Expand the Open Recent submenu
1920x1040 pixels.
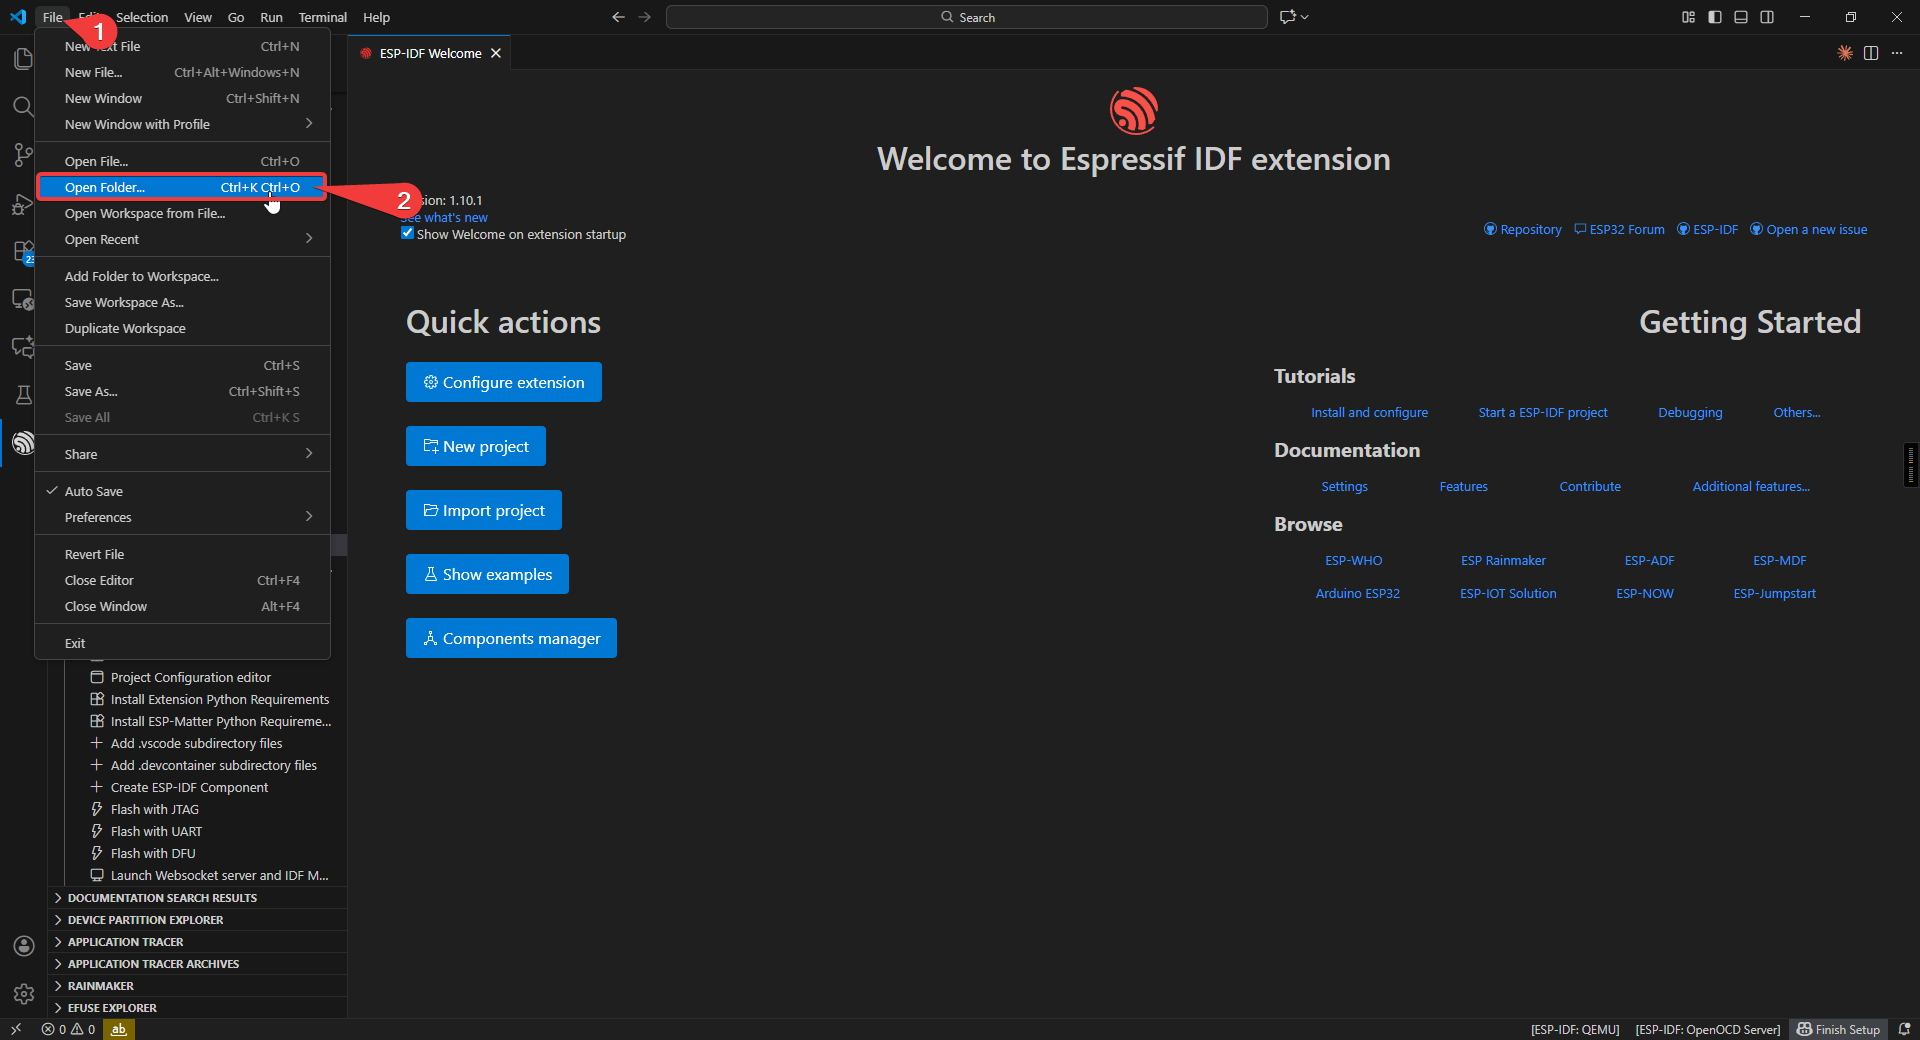pos(183,239)
